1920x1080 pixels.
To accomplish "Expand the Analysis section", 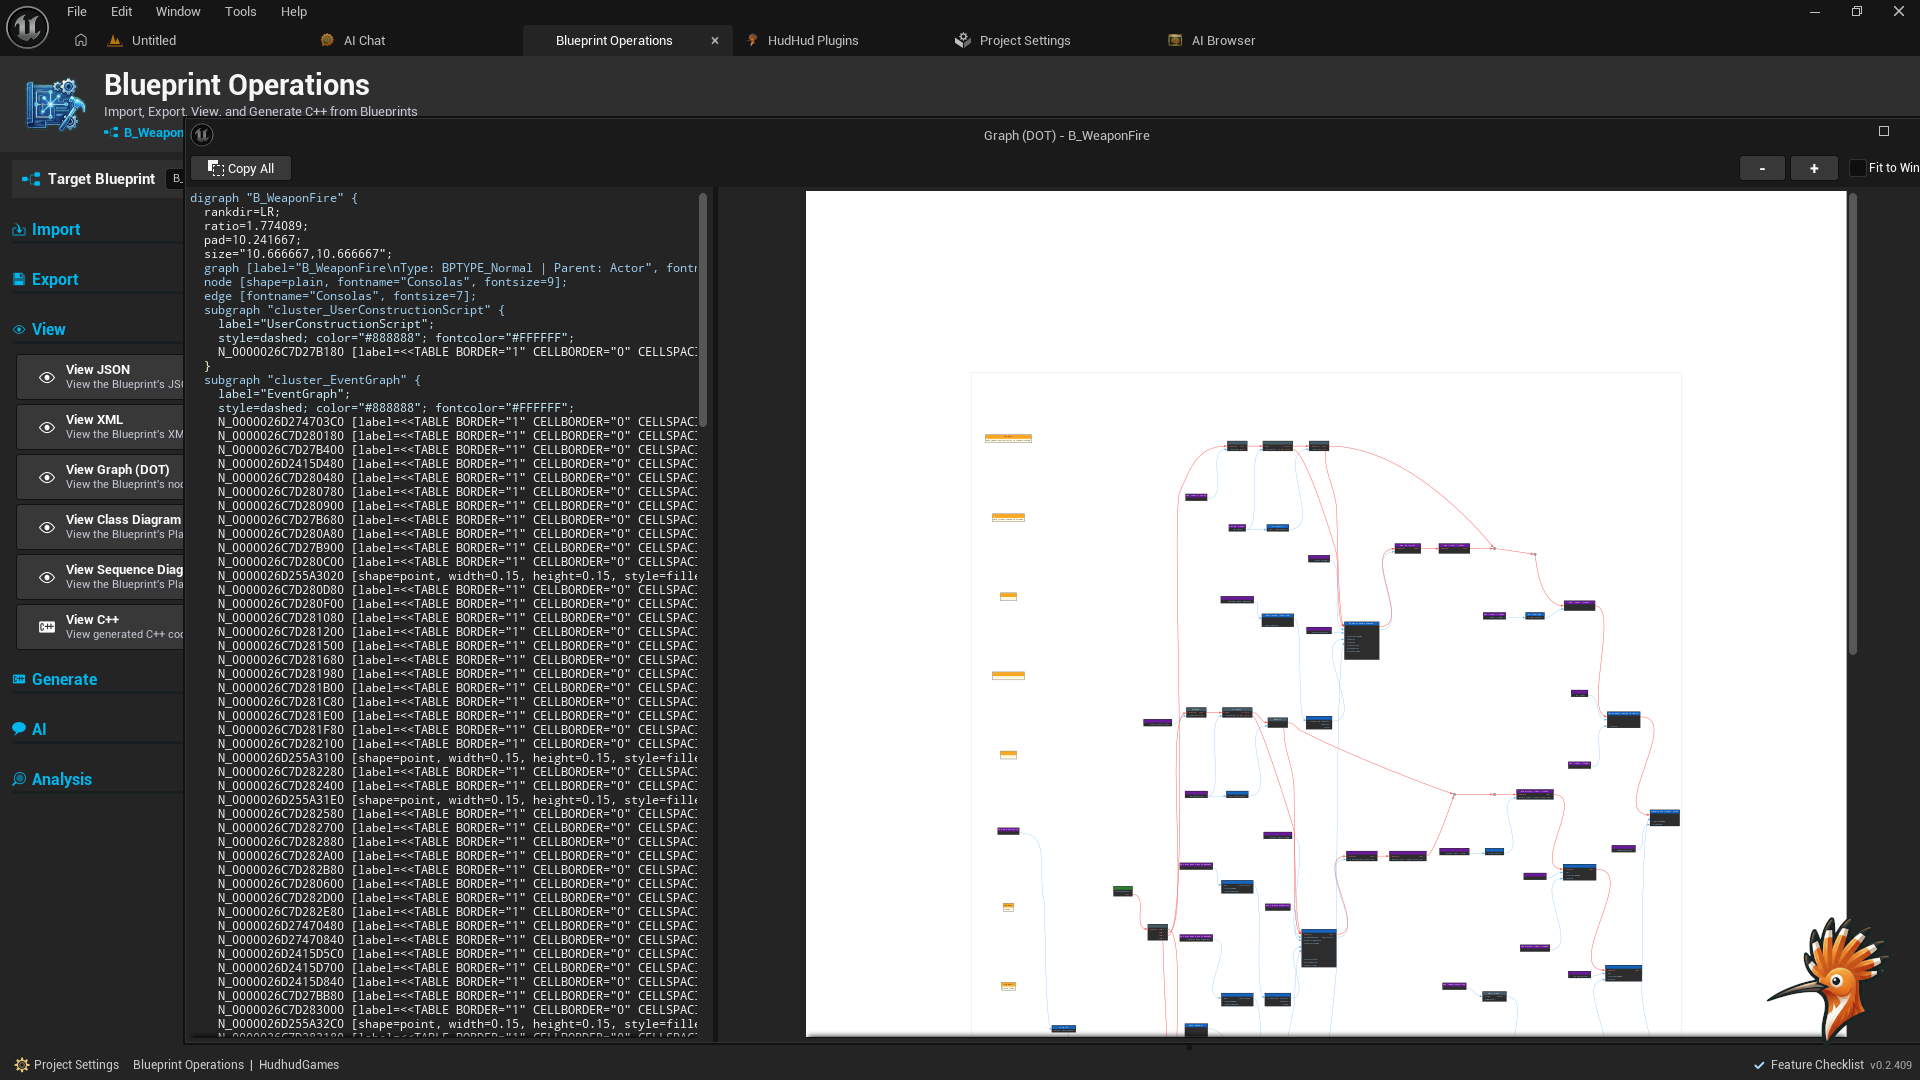I will tap(61, 780).
